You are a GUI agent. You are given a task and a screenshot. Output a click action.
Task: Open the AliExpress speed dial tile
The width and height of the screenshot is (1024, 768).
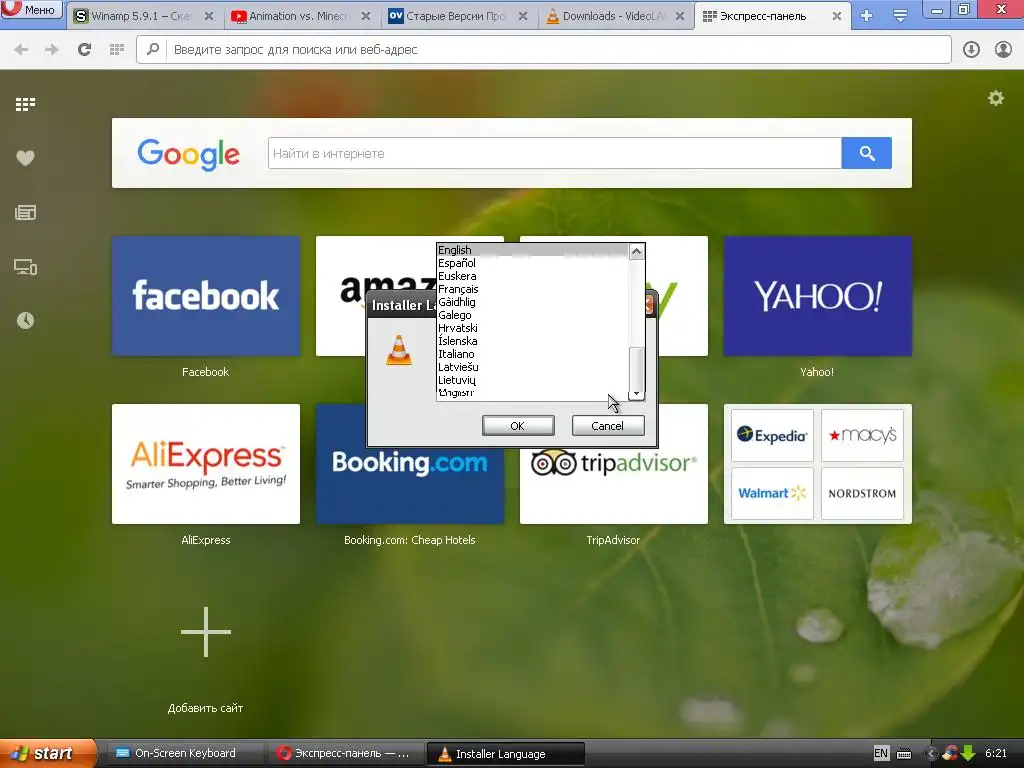[206, 464]
